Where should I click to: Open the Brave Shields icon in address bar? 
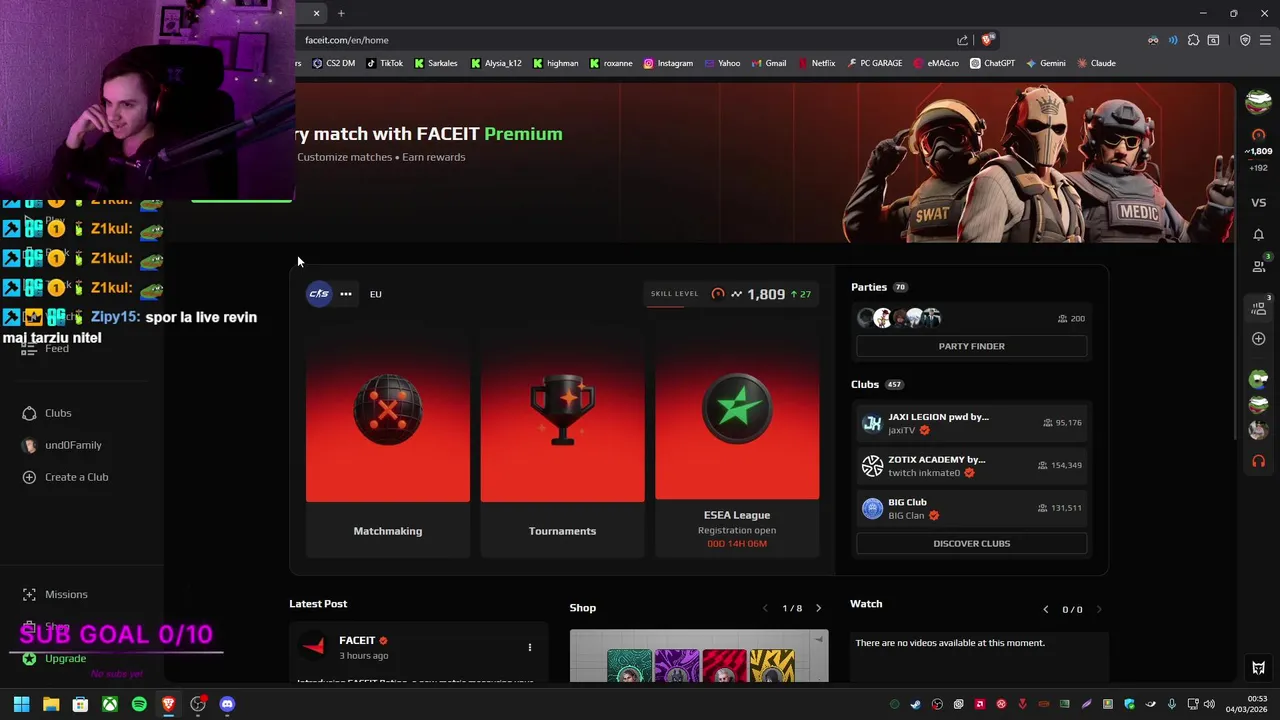click(x=987, y=40)
